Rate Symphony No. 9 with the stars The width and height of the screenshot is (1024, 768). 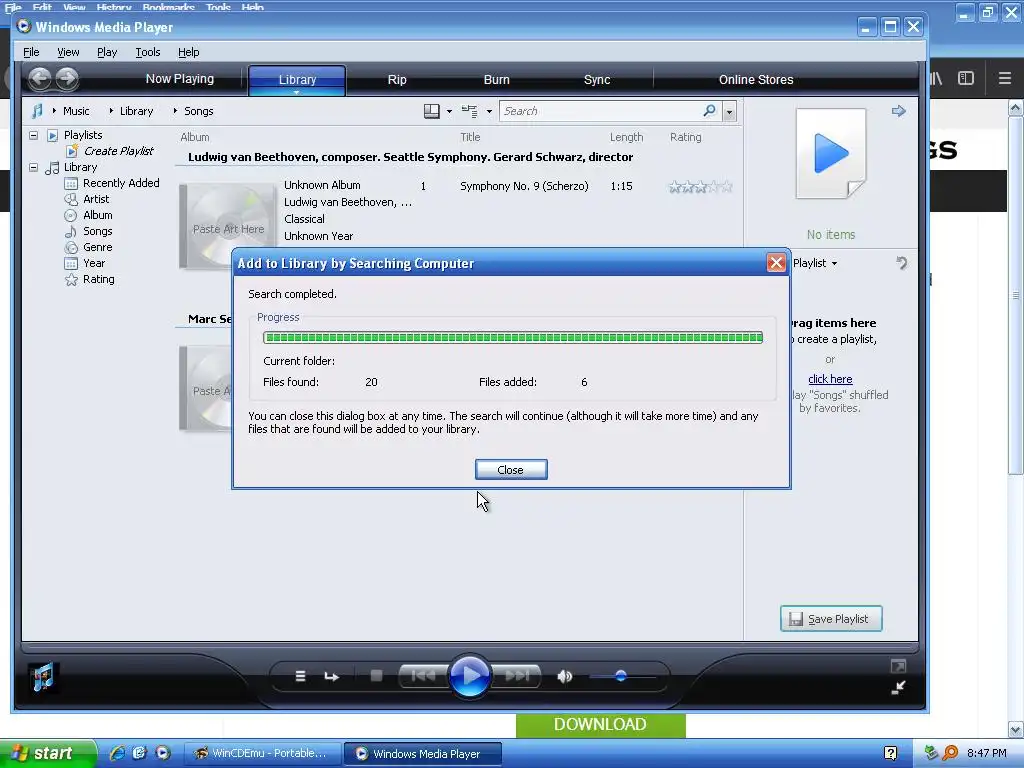coord(699,187)
